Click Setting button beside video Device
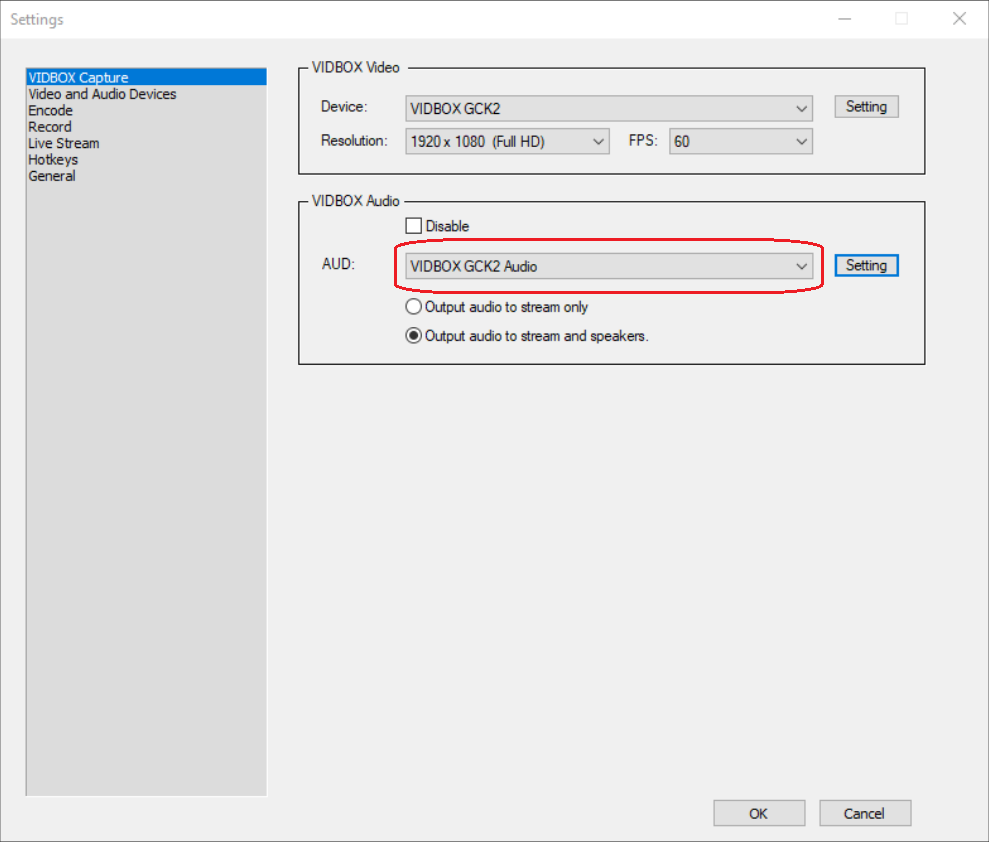Screen dimensions: 989x842 [866, 107]
